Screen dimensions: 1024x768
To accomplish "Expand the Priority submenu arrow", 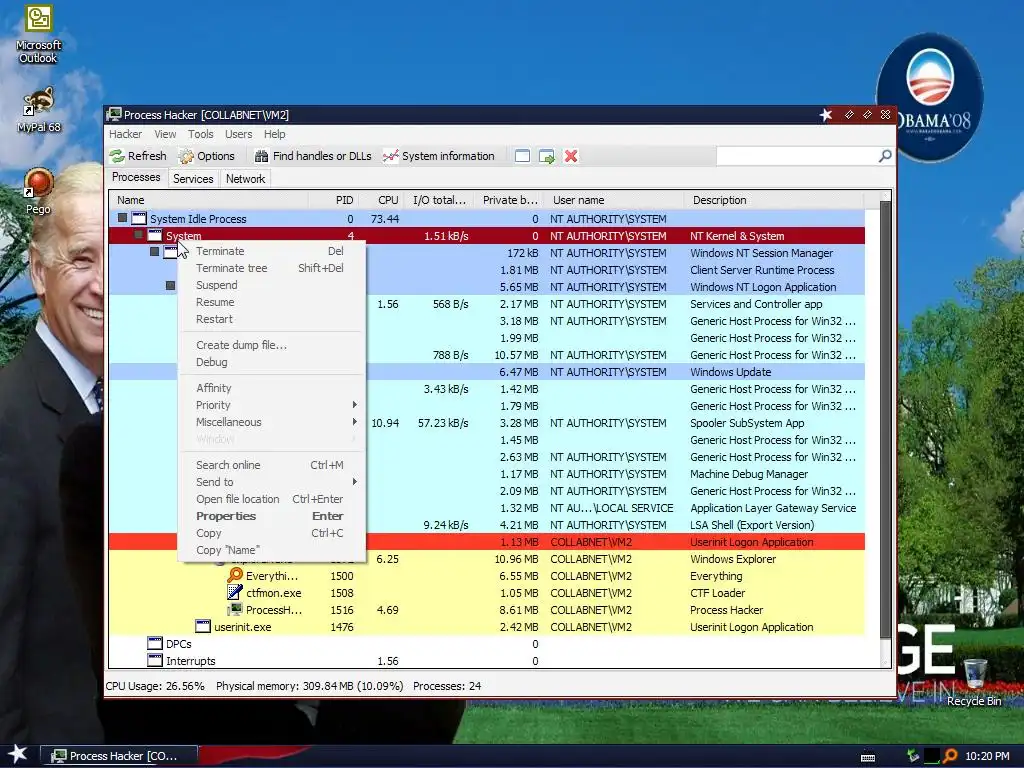I will pos(355,405).
